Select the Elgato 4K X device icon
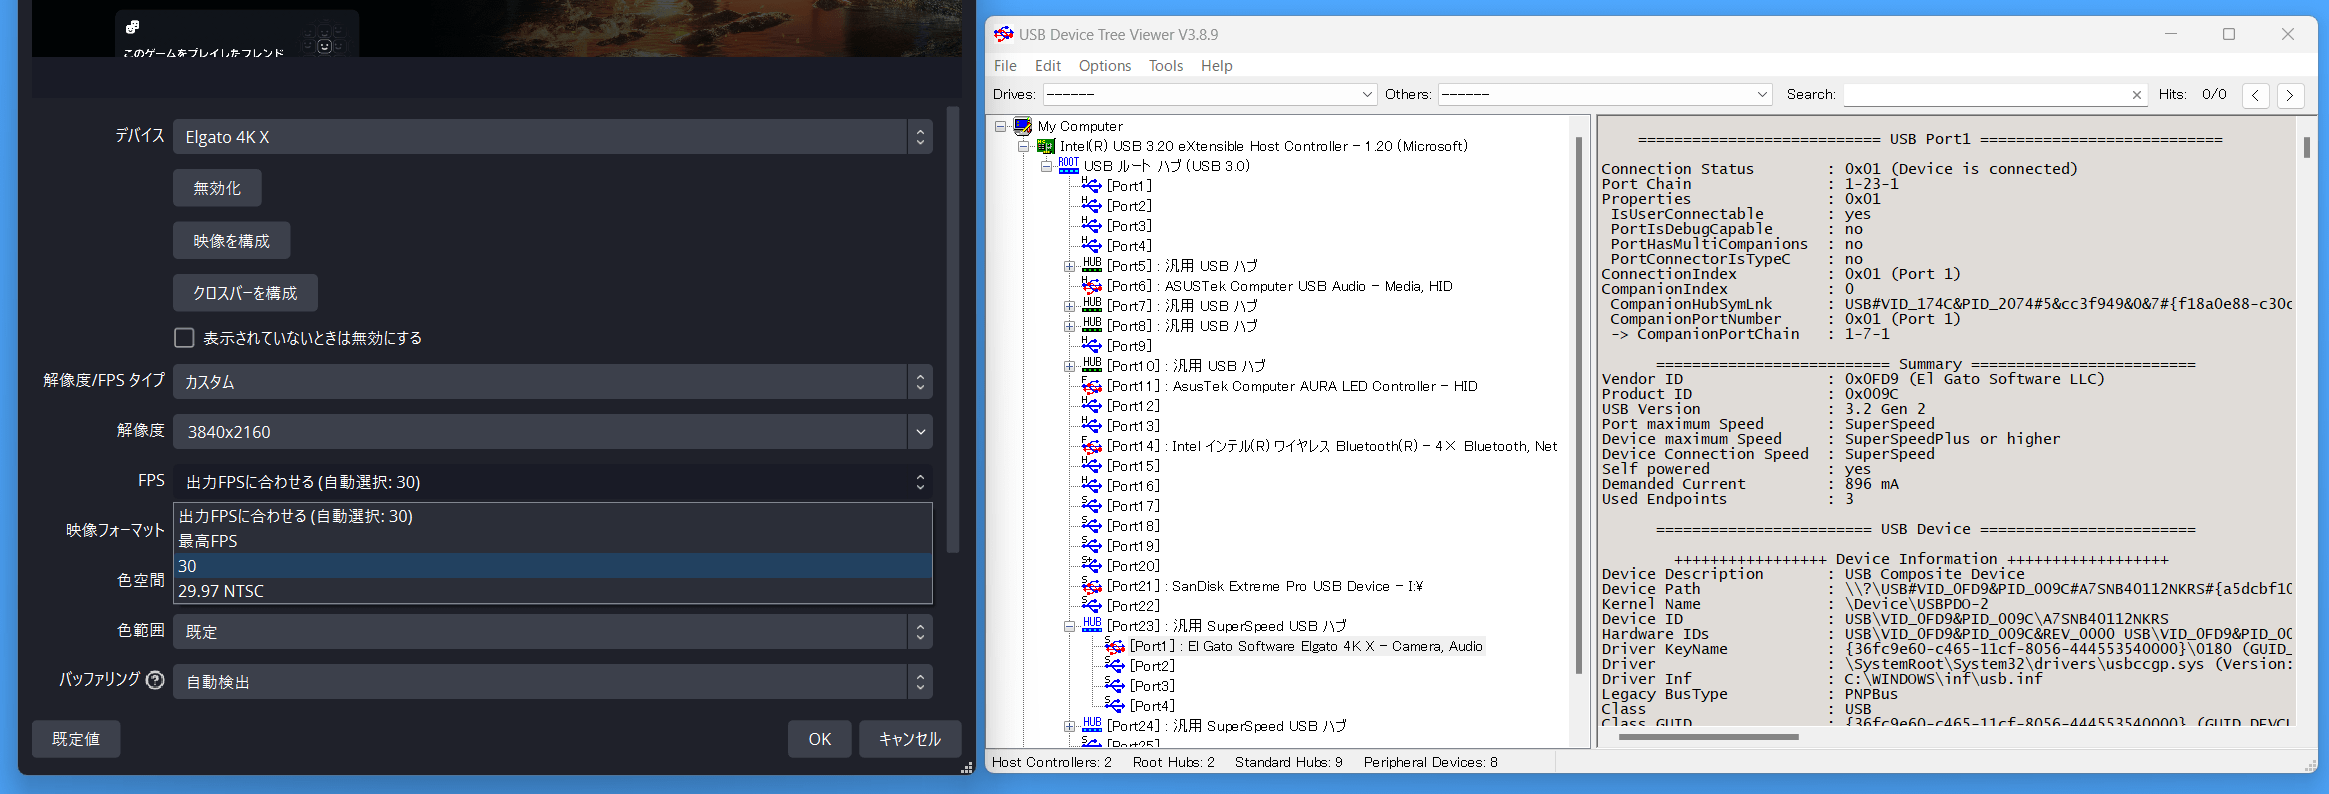The height and width of the screenshot is (794, 2329). click(x=1114, y=646)
